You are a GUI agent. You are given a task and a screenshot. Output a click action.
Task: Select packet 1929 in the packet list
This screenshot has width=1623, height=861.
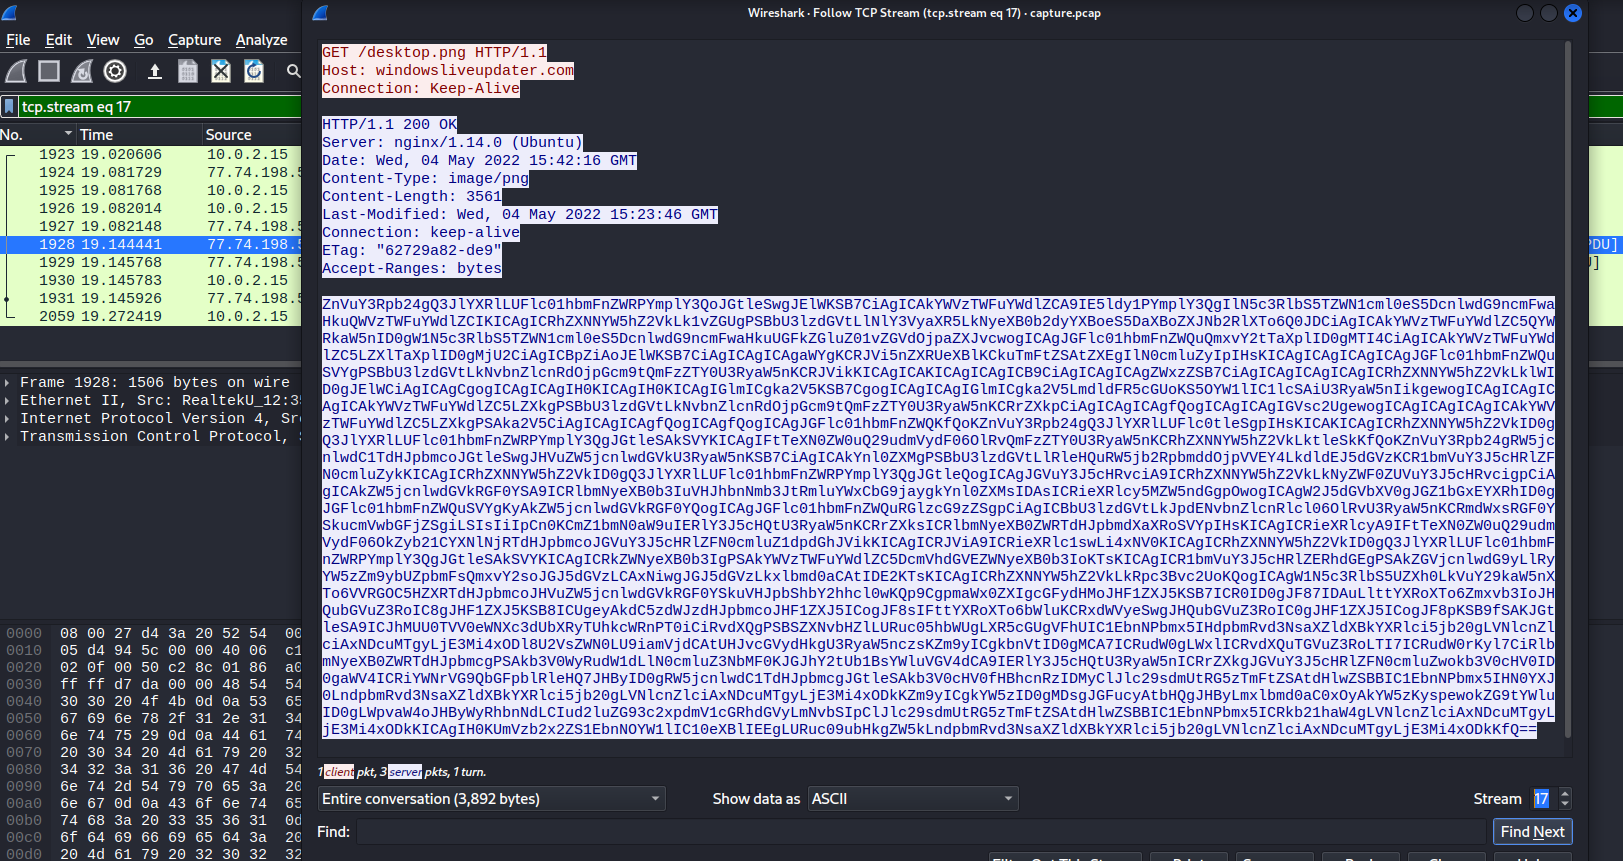150,262
